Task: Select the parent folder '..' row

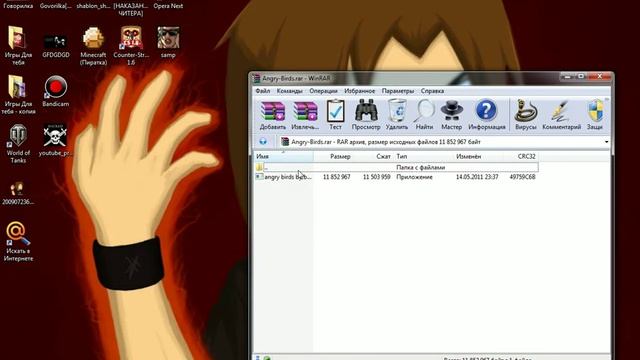Action: coord(396,167)
